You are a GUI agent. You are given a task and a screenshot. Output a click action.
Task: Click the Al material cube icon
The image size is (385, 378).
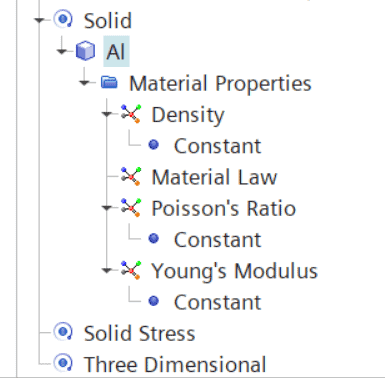coord(85,51)
